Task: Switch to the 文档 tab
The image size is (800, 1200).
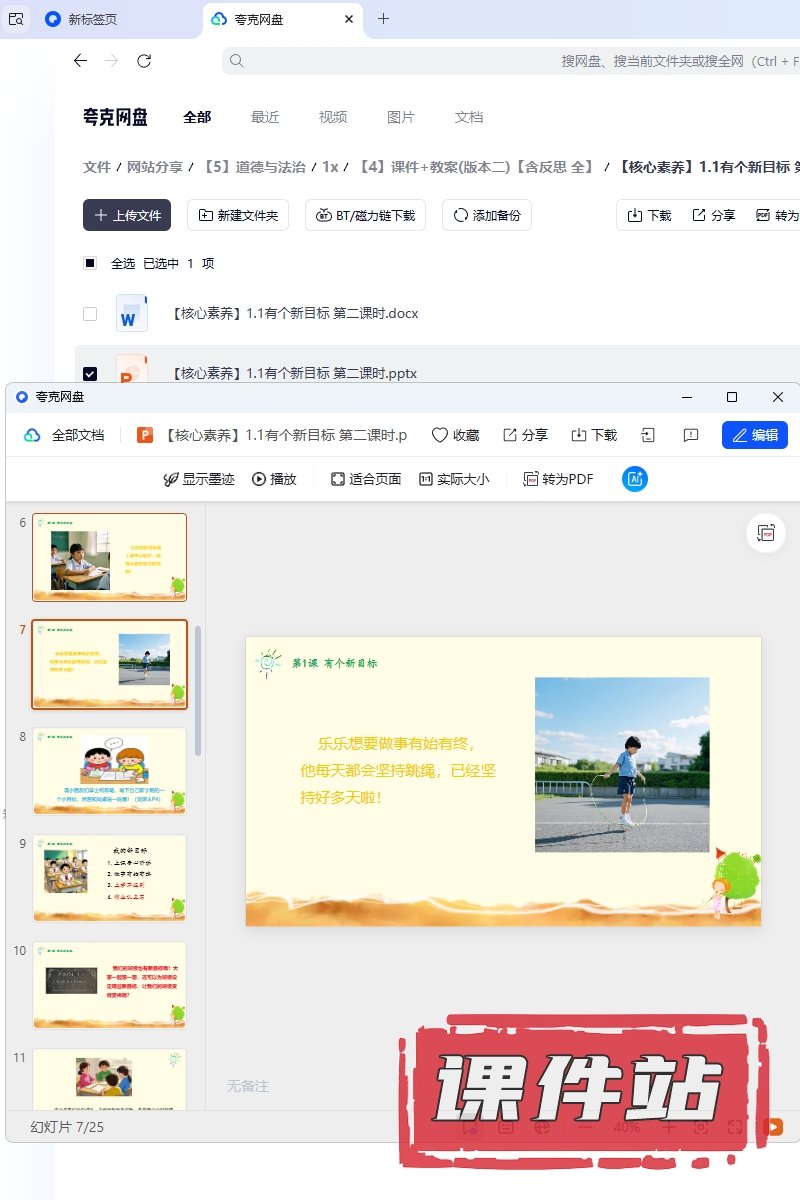Action: (x=469, y=117)
